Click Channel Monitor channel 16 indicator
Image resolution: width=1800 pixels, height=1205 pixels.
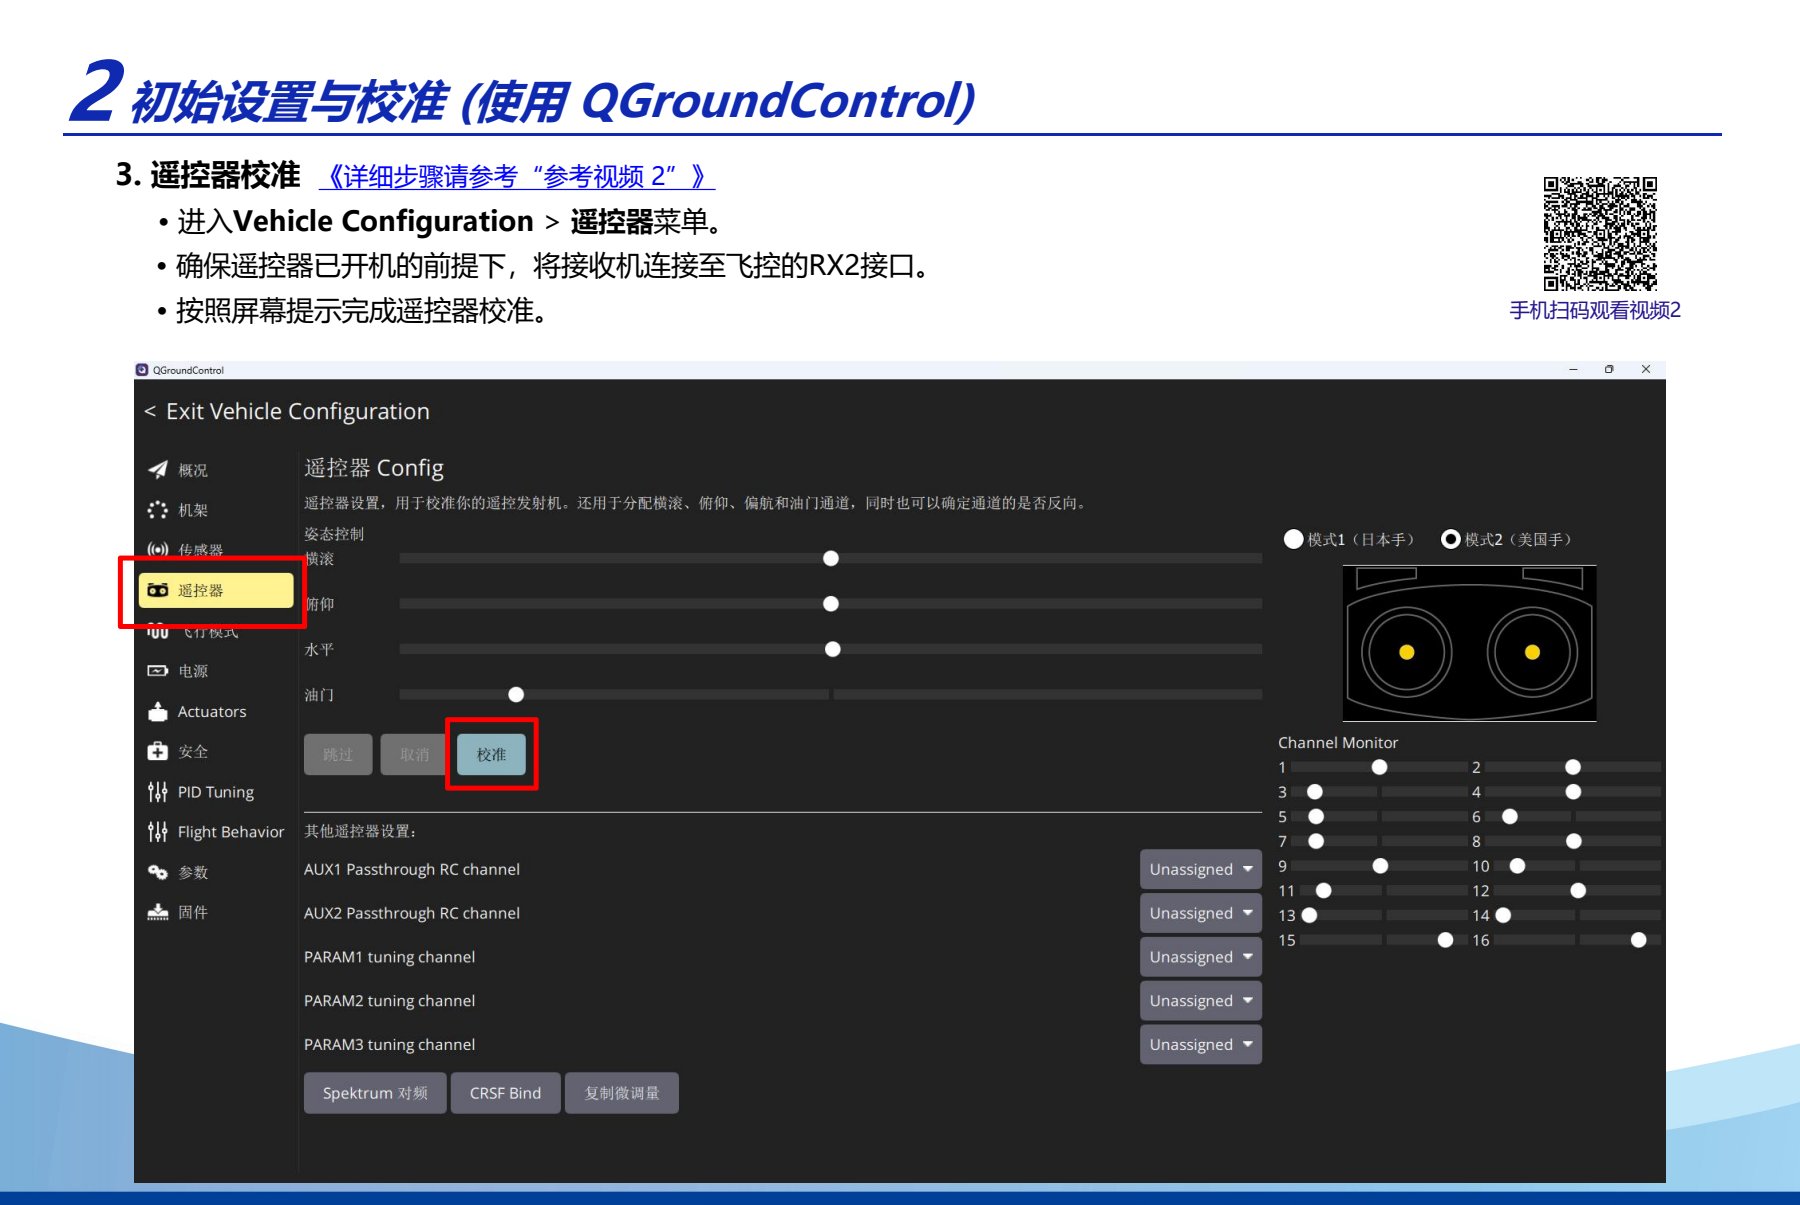[1638, 940]
